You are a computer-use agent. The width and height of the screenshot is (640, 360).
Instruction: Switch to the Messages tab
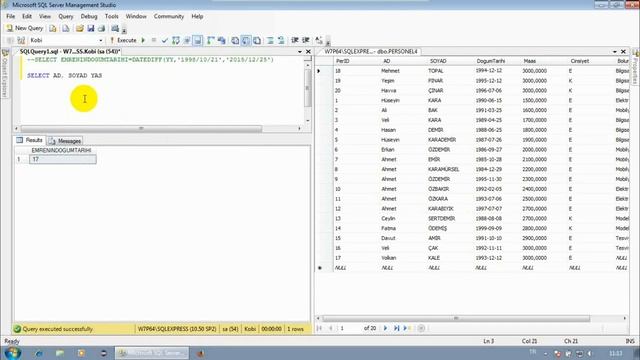click(65, 141)
